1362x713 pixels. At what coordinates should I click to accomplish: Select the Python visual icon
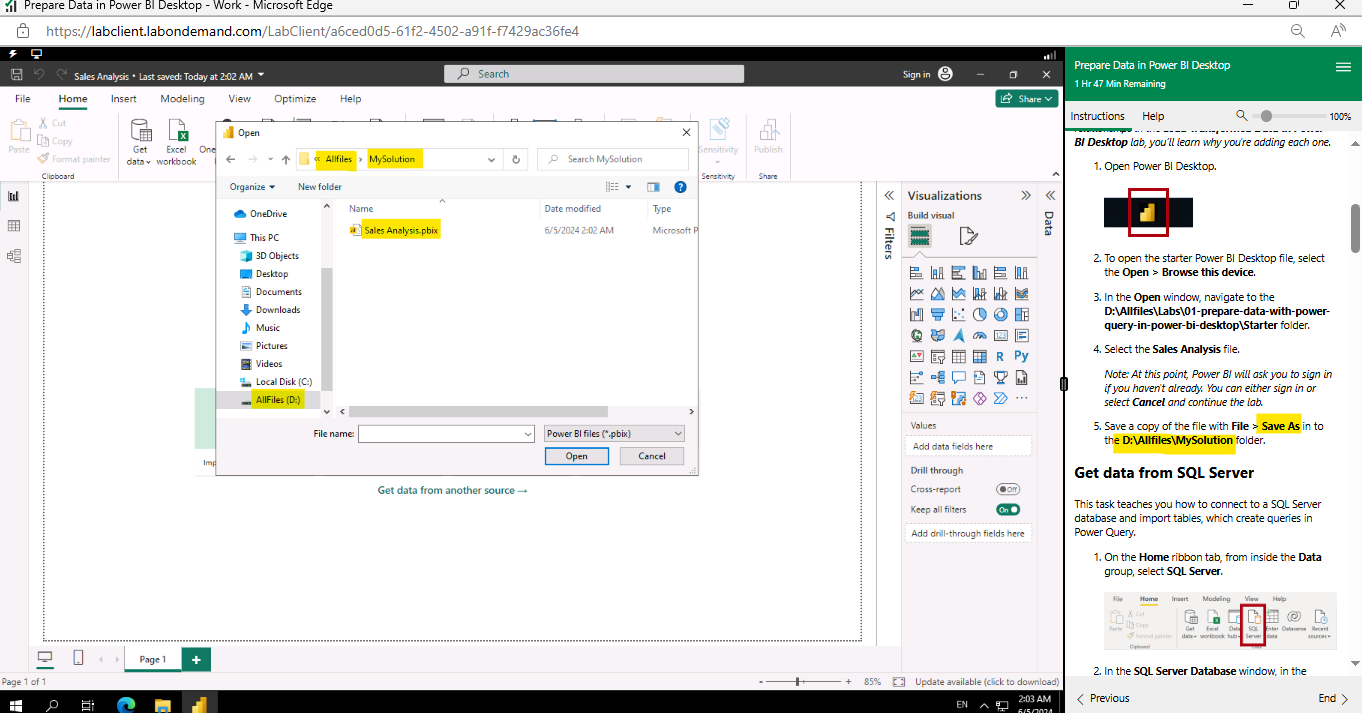click(x=1022, y=357)
